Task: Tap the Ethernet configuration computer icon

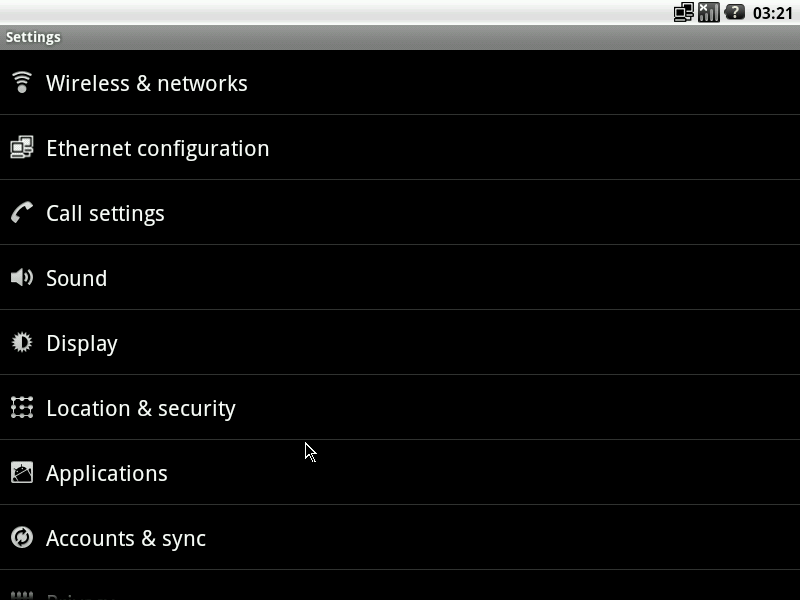Action: (22, 147)
